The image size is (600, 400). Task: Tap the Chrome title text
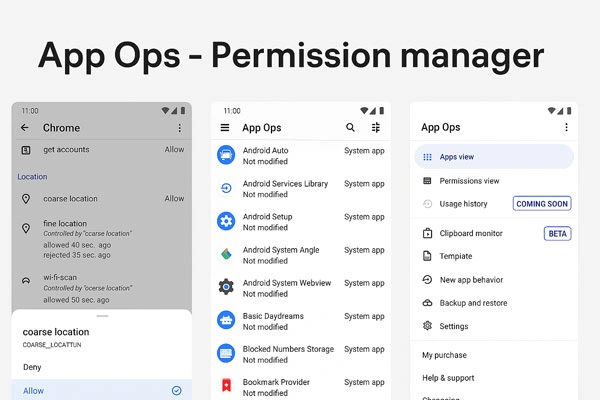(x=61, y=128)
